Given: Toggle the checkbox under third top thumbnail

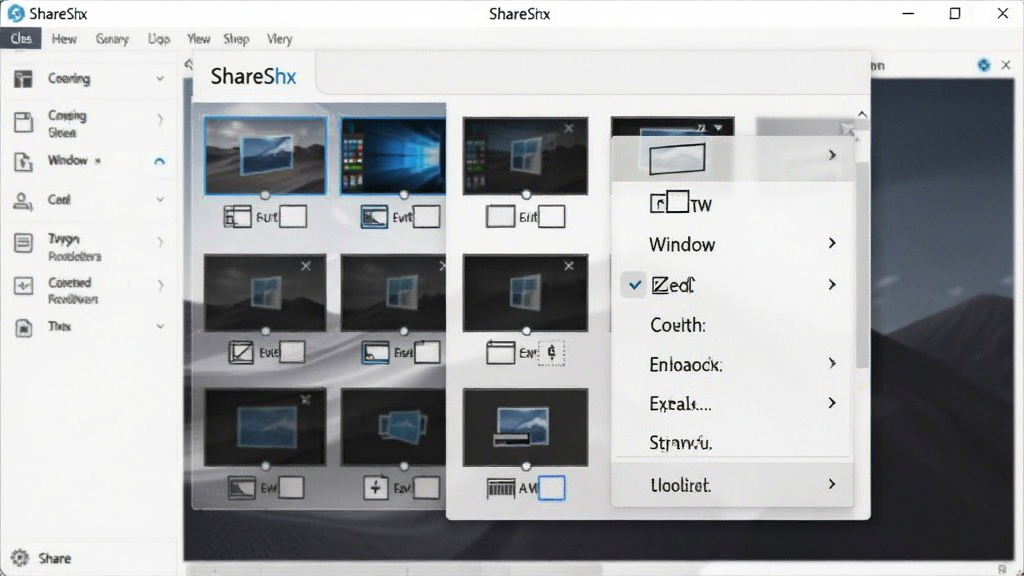Looking at the screenshot, I should [552, 217].
